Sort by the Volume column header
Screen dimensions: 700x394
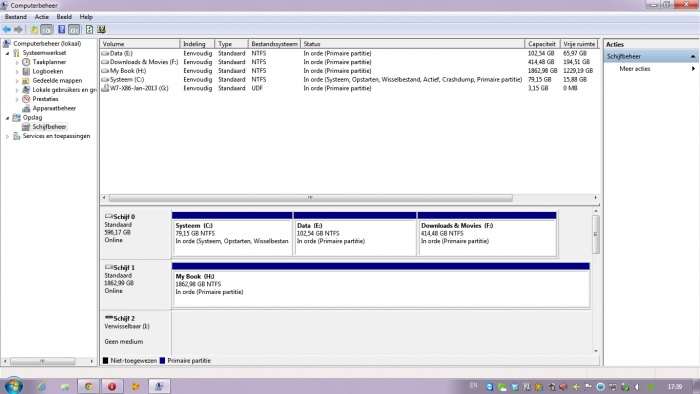[140, 44]
